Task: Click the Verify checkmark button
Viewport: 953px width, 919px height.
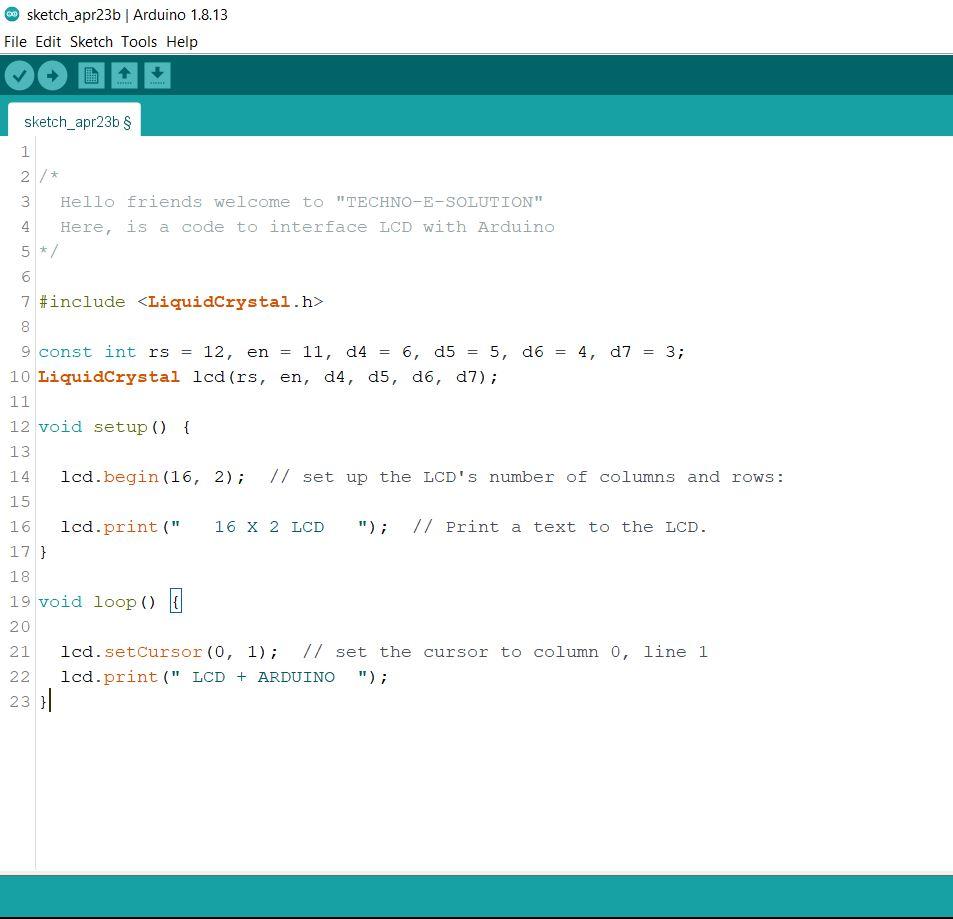Action: pyautogui.click(x=19, y=76)
